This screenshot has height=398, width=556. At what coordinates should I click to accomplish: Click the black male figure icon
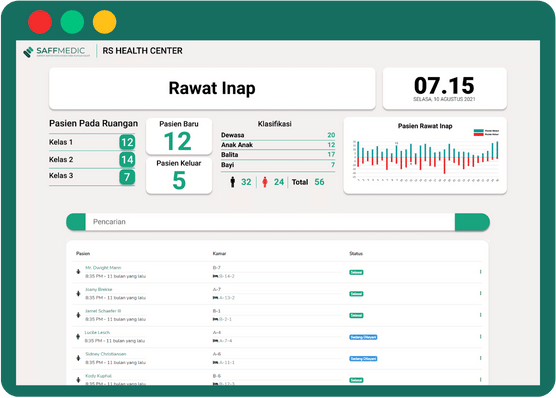tap(233, 182)
